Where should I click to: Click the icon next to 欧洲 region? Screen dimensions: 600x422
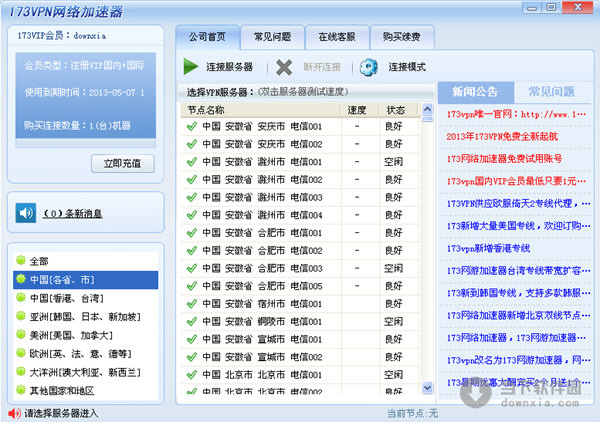(x=19, y=353)
